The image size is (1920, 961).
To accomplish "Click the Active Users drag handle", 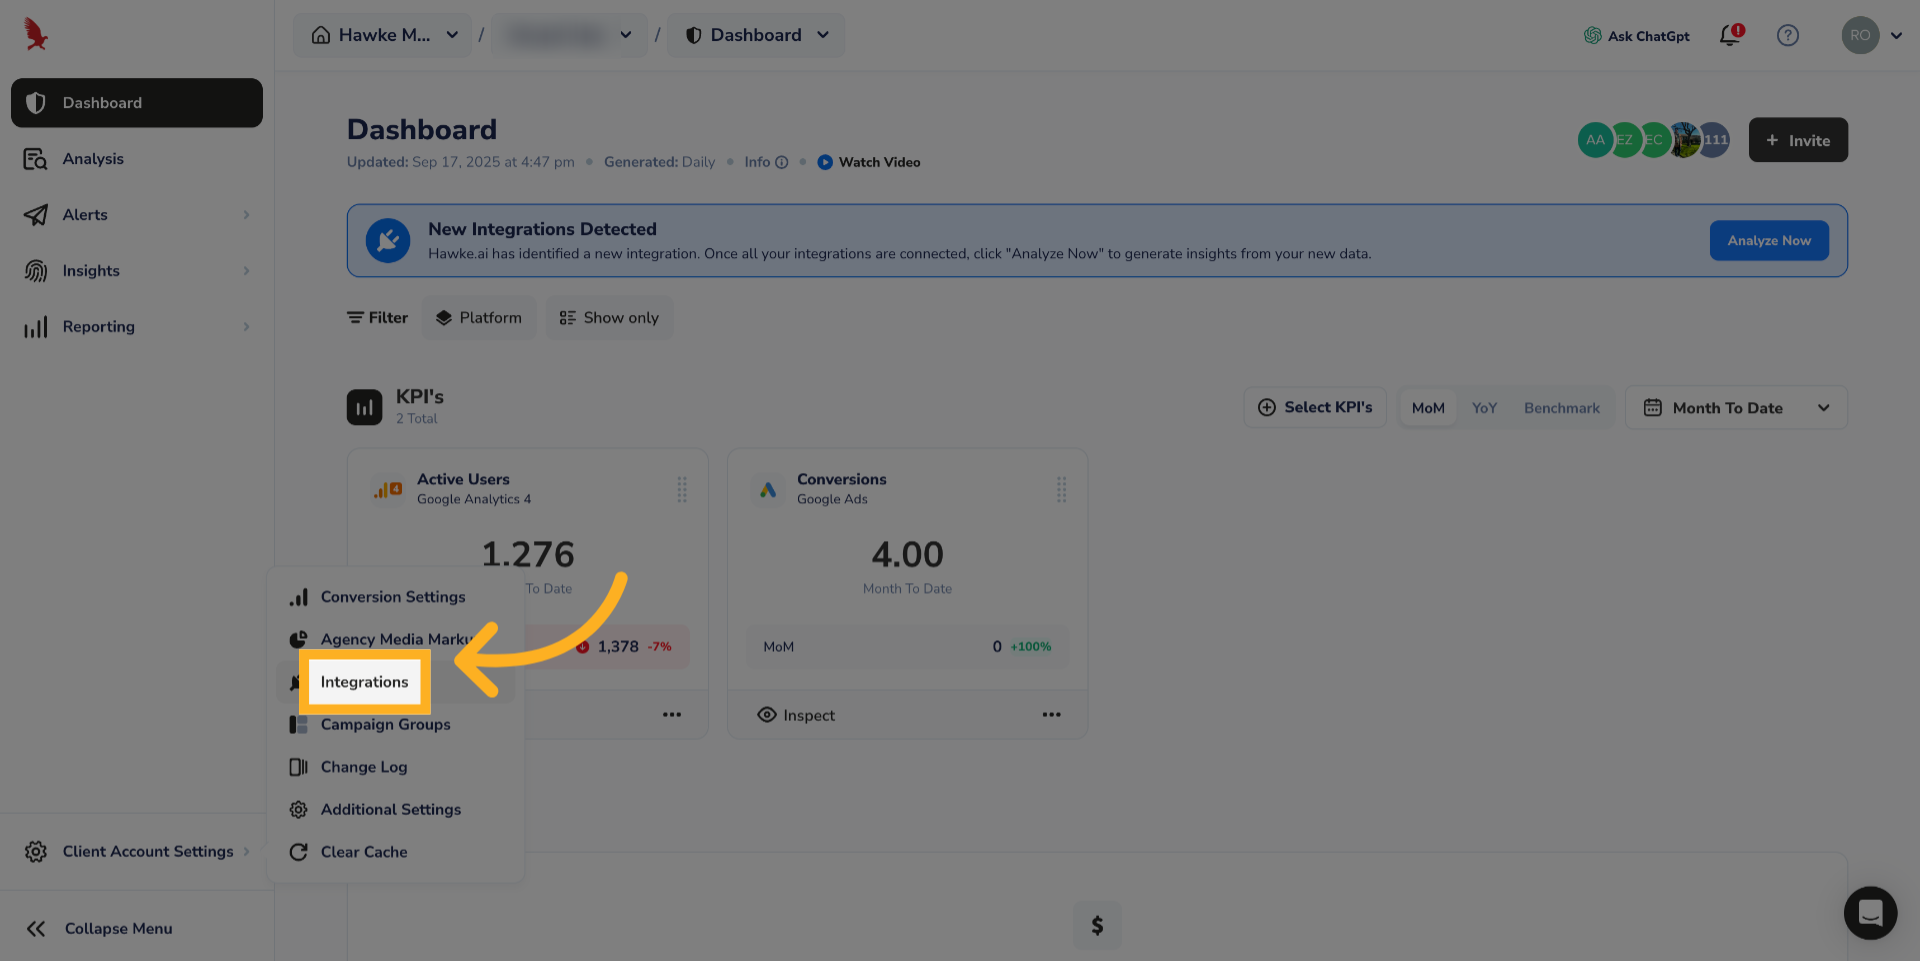I will [x=682, y=489].
